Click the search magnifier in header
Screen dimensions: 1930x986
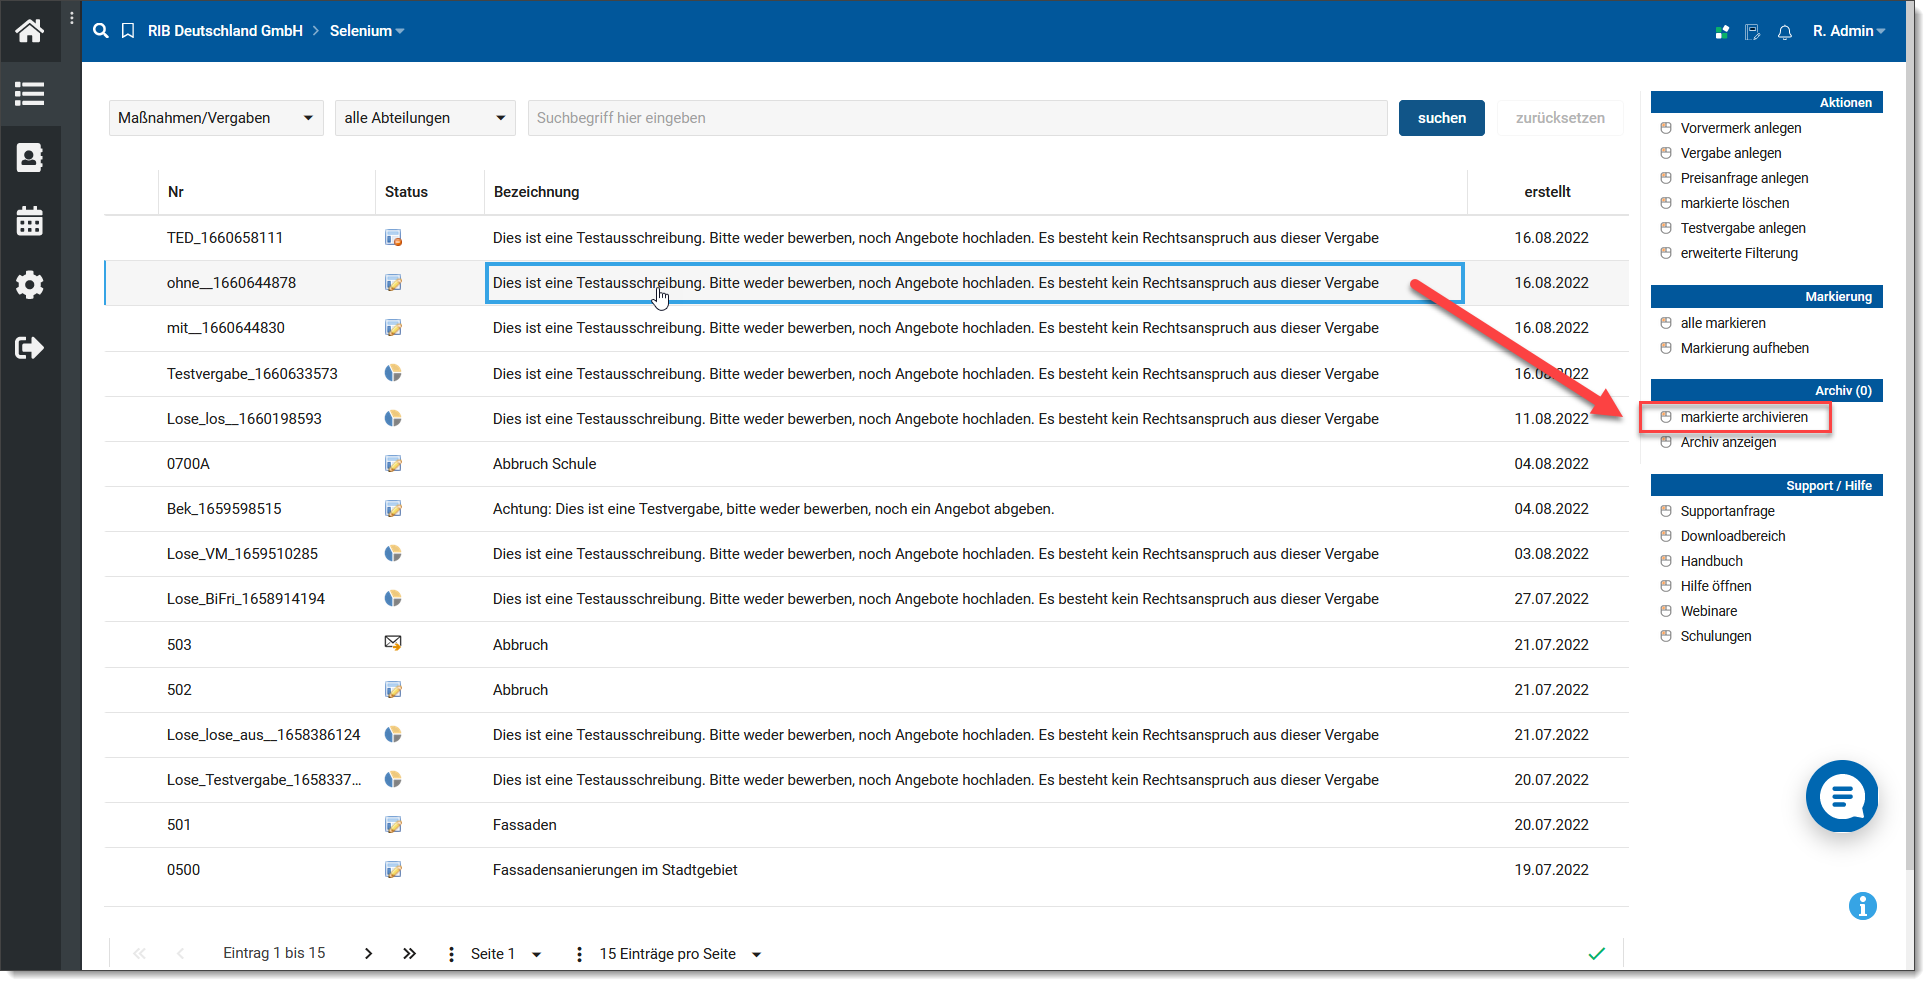pos(101,31)
